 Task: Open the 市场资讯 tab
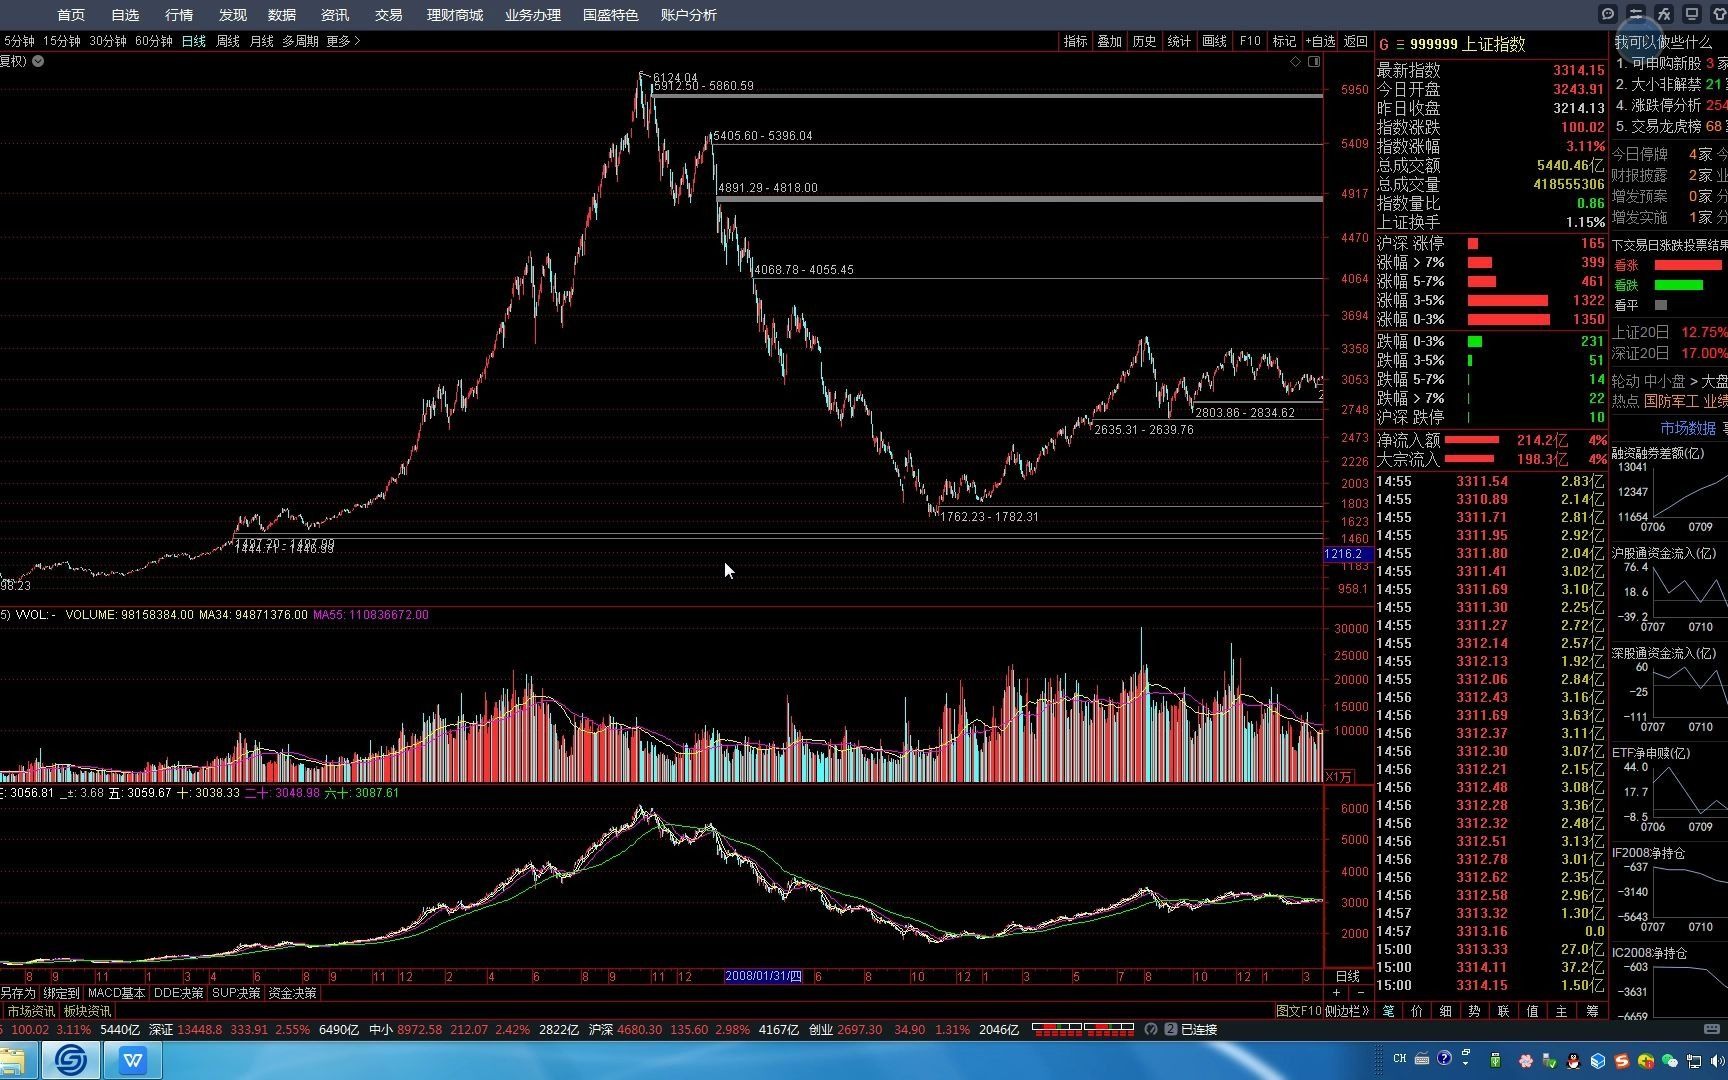click(x=31, y=1011)
